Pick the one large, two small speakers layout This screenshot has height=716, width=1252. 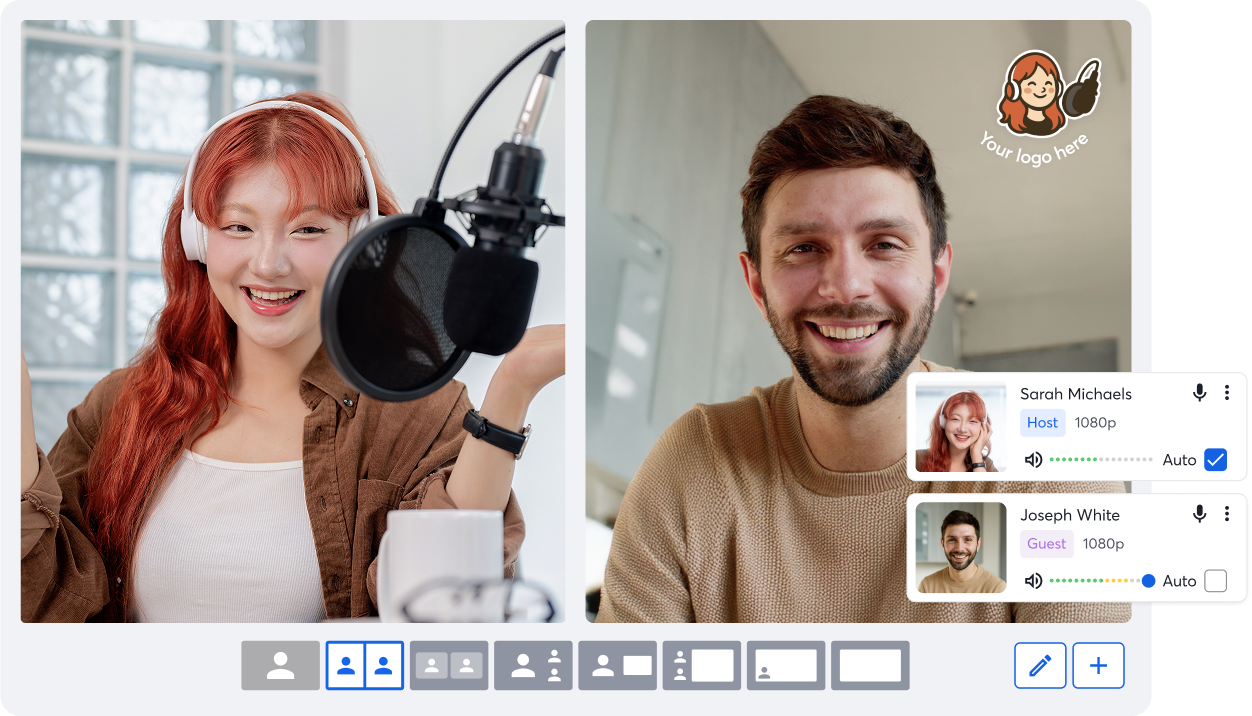point(533,666)
